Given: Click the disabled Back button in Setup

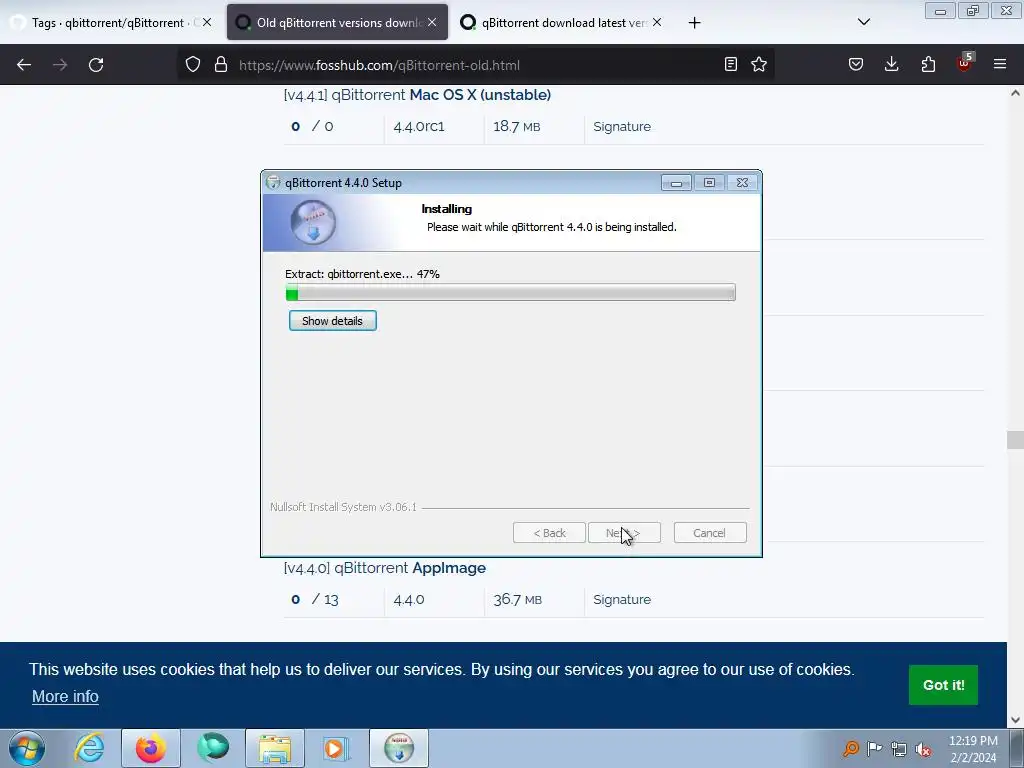Looking at the screenshot, I should [x=549, y=533].
